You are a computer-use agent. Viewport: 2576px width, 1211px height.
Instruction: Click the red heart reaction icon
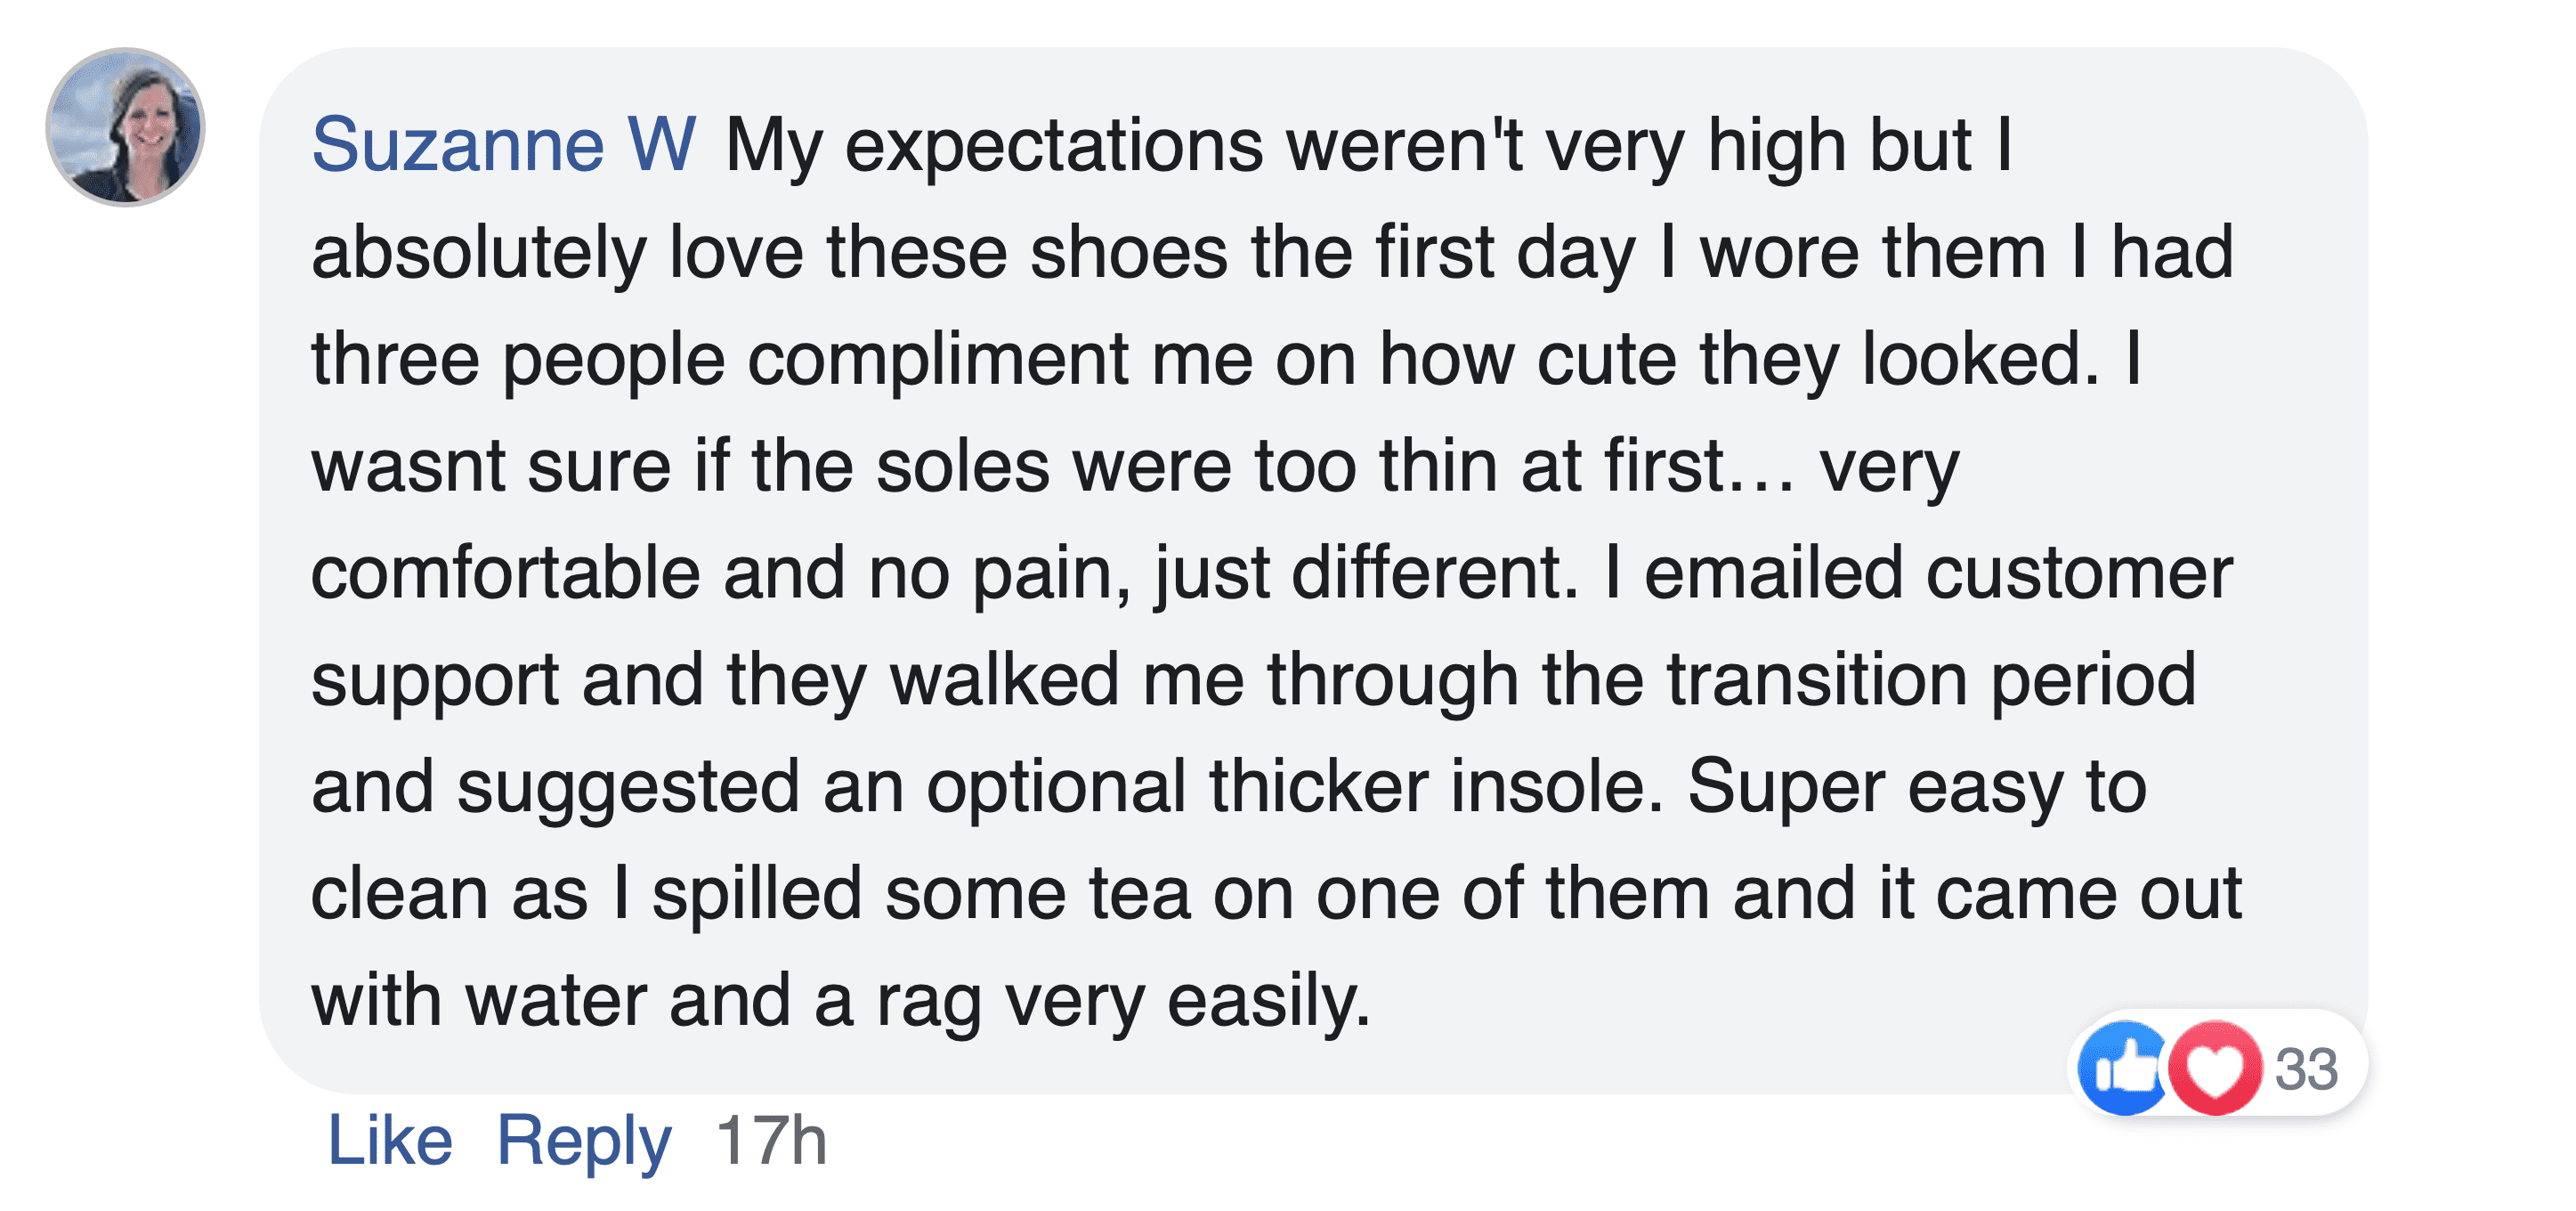pos(2214,1068)
